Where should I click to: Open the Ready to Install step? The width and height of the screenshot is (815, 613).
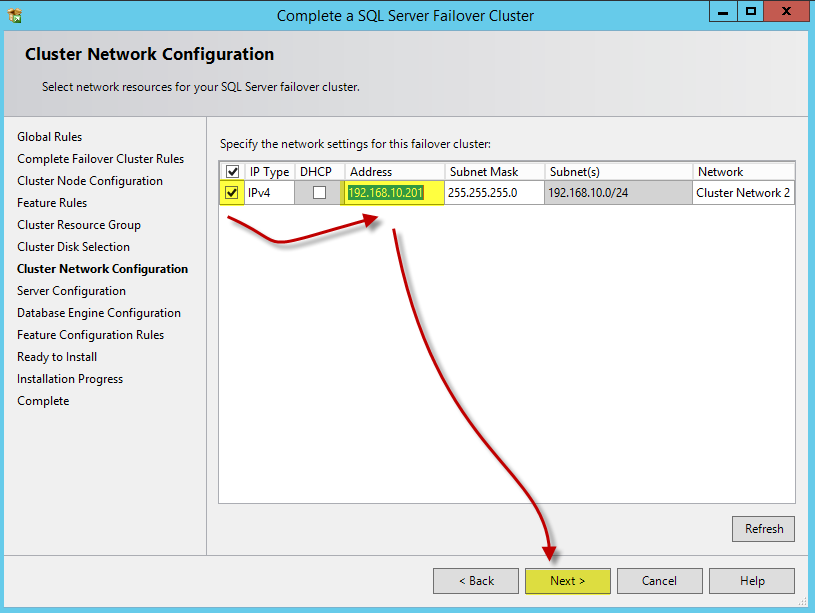click(57, 357)
